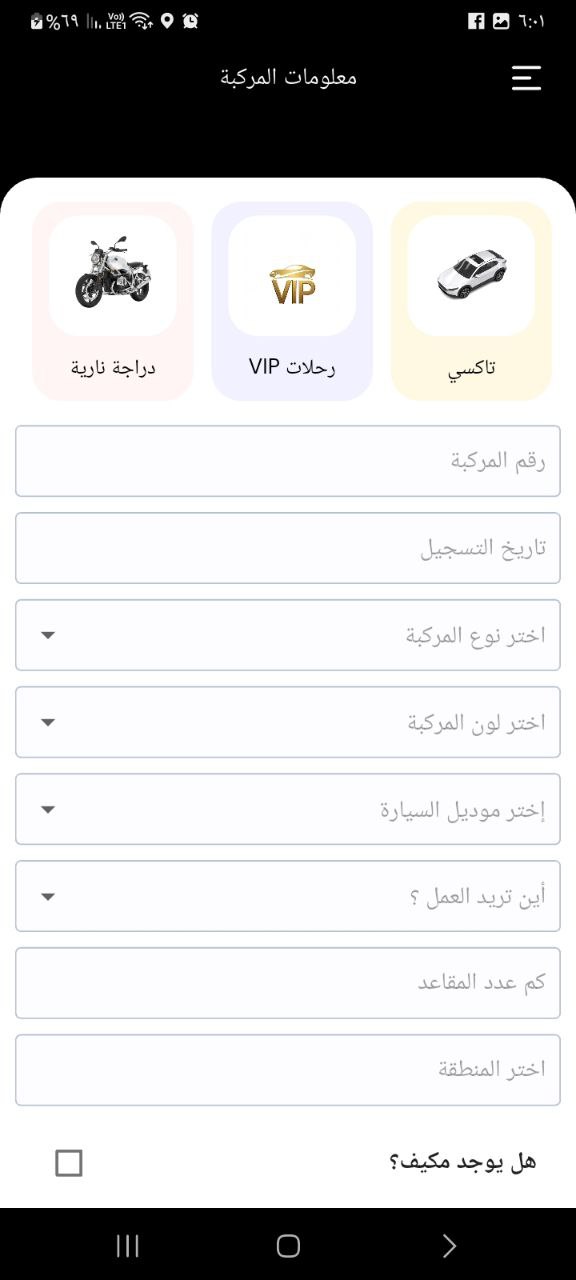Screen dimensions: 576x1280
Task: Open the work location dropdown أين تريد العمل؟
Action: tap(288, 896)
